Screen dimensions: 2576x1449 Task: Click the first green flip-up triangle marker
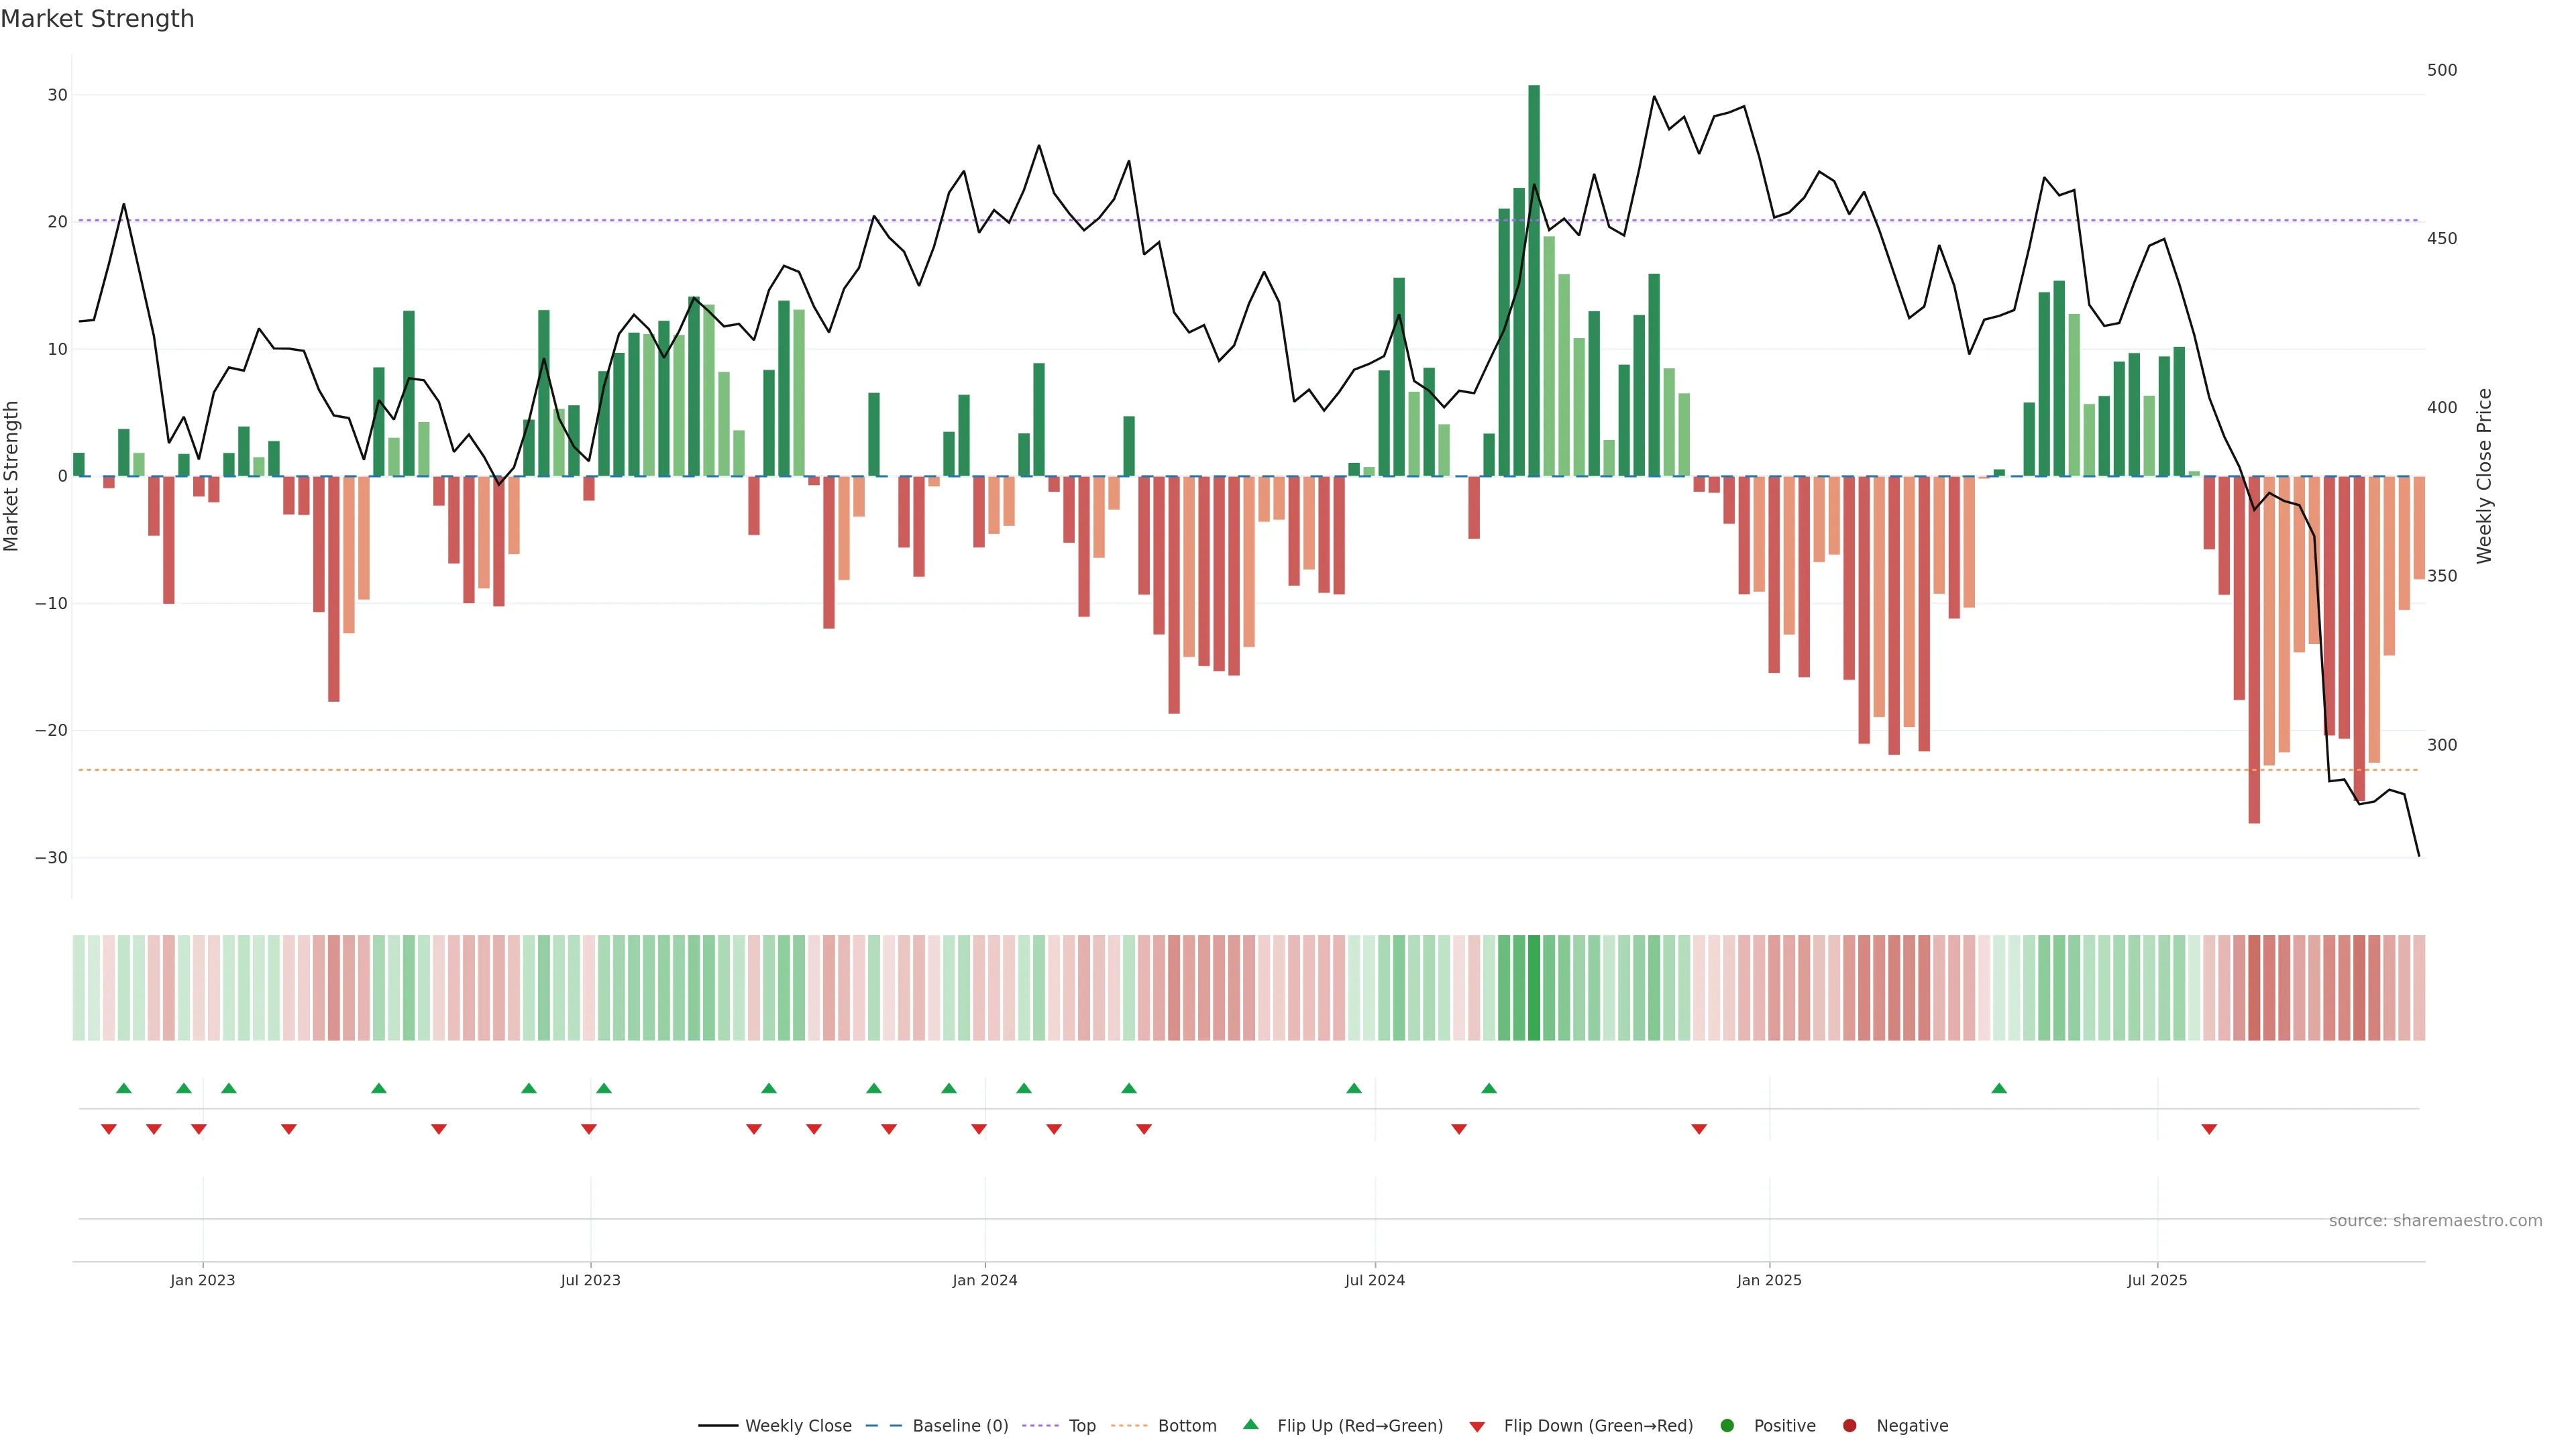tap(124, 1088)
